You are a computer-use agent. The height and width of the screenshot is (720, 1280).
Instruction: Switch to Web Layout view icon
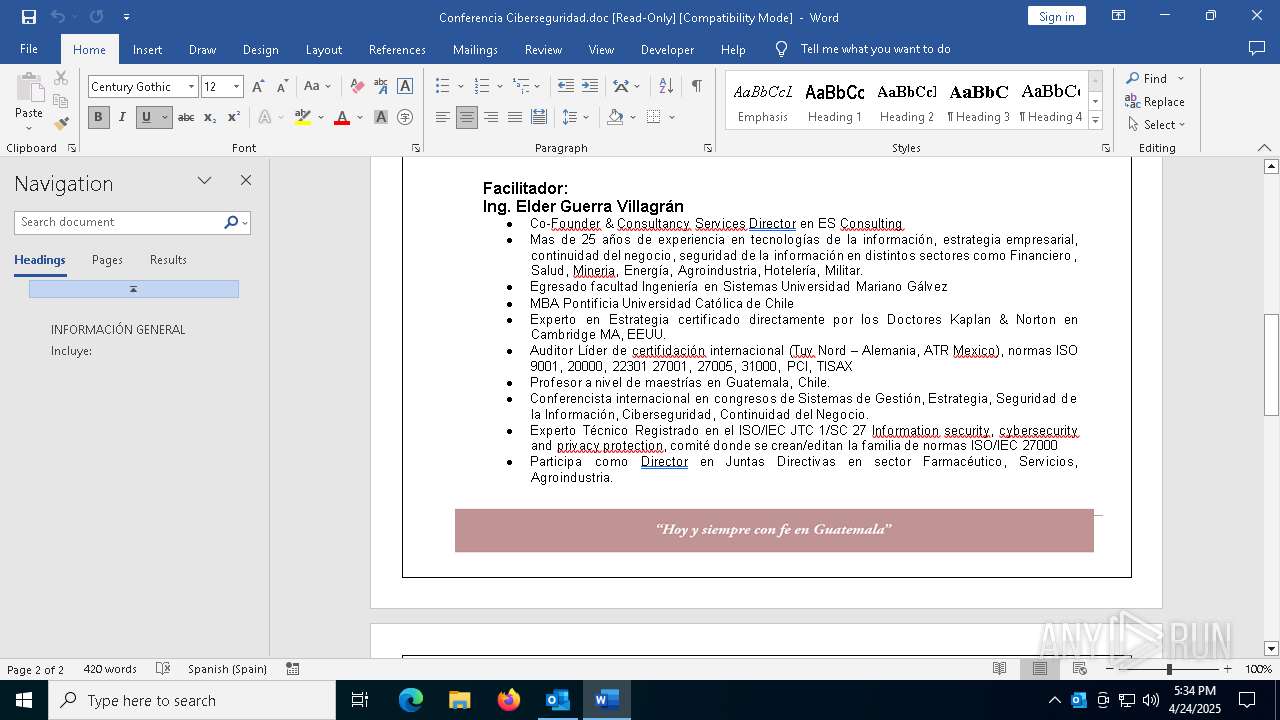[x=1080, y=669]
